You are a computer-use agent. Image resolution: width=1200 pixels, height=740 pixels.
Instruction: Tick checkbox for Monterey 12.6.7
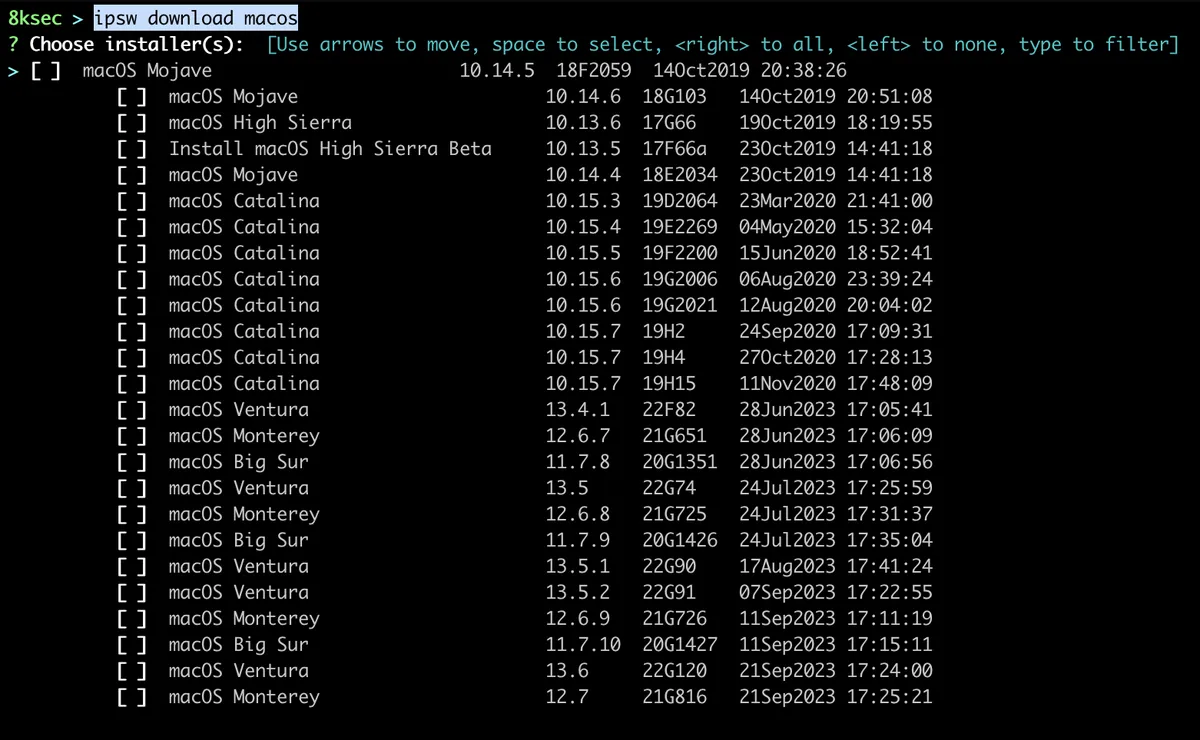[x=133, y=436]
